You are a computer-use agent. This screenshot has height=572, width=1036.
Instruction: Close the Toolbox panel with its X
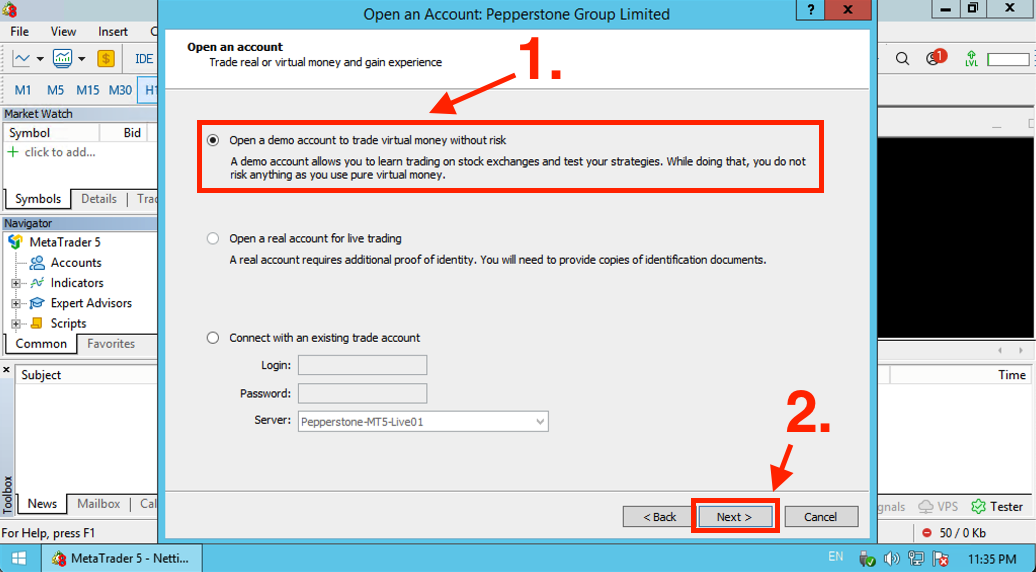tap(7, 370)
